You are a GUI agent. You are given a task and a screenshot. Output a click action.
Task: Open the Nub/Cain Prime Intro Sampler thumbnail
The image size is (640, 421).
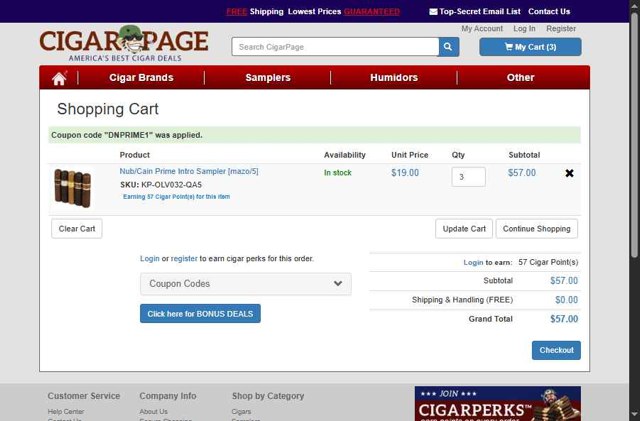pos(73,188)
